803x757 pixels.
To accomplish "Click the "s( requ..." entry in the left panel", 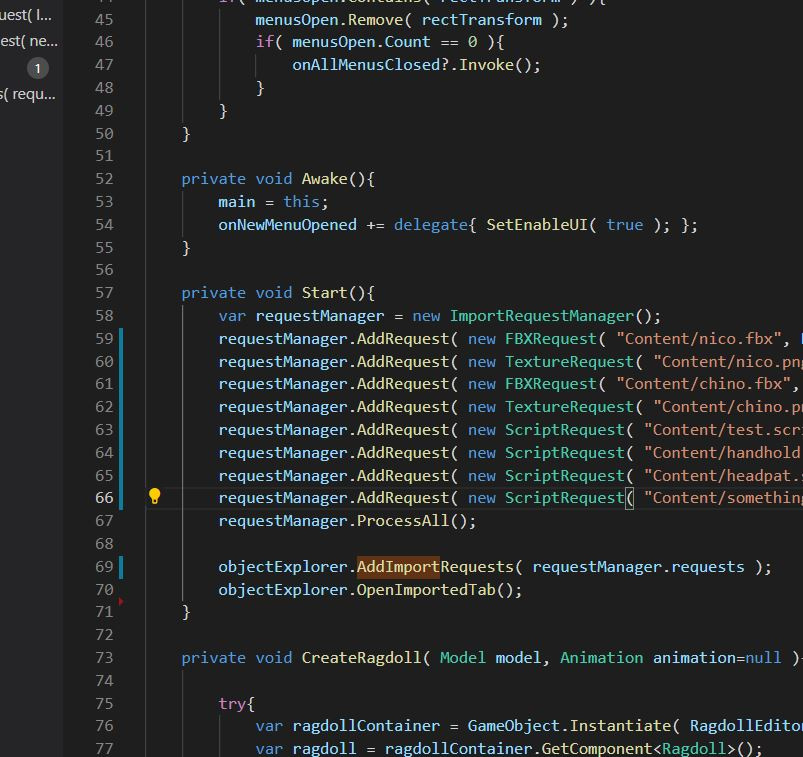I will point(28,94).
